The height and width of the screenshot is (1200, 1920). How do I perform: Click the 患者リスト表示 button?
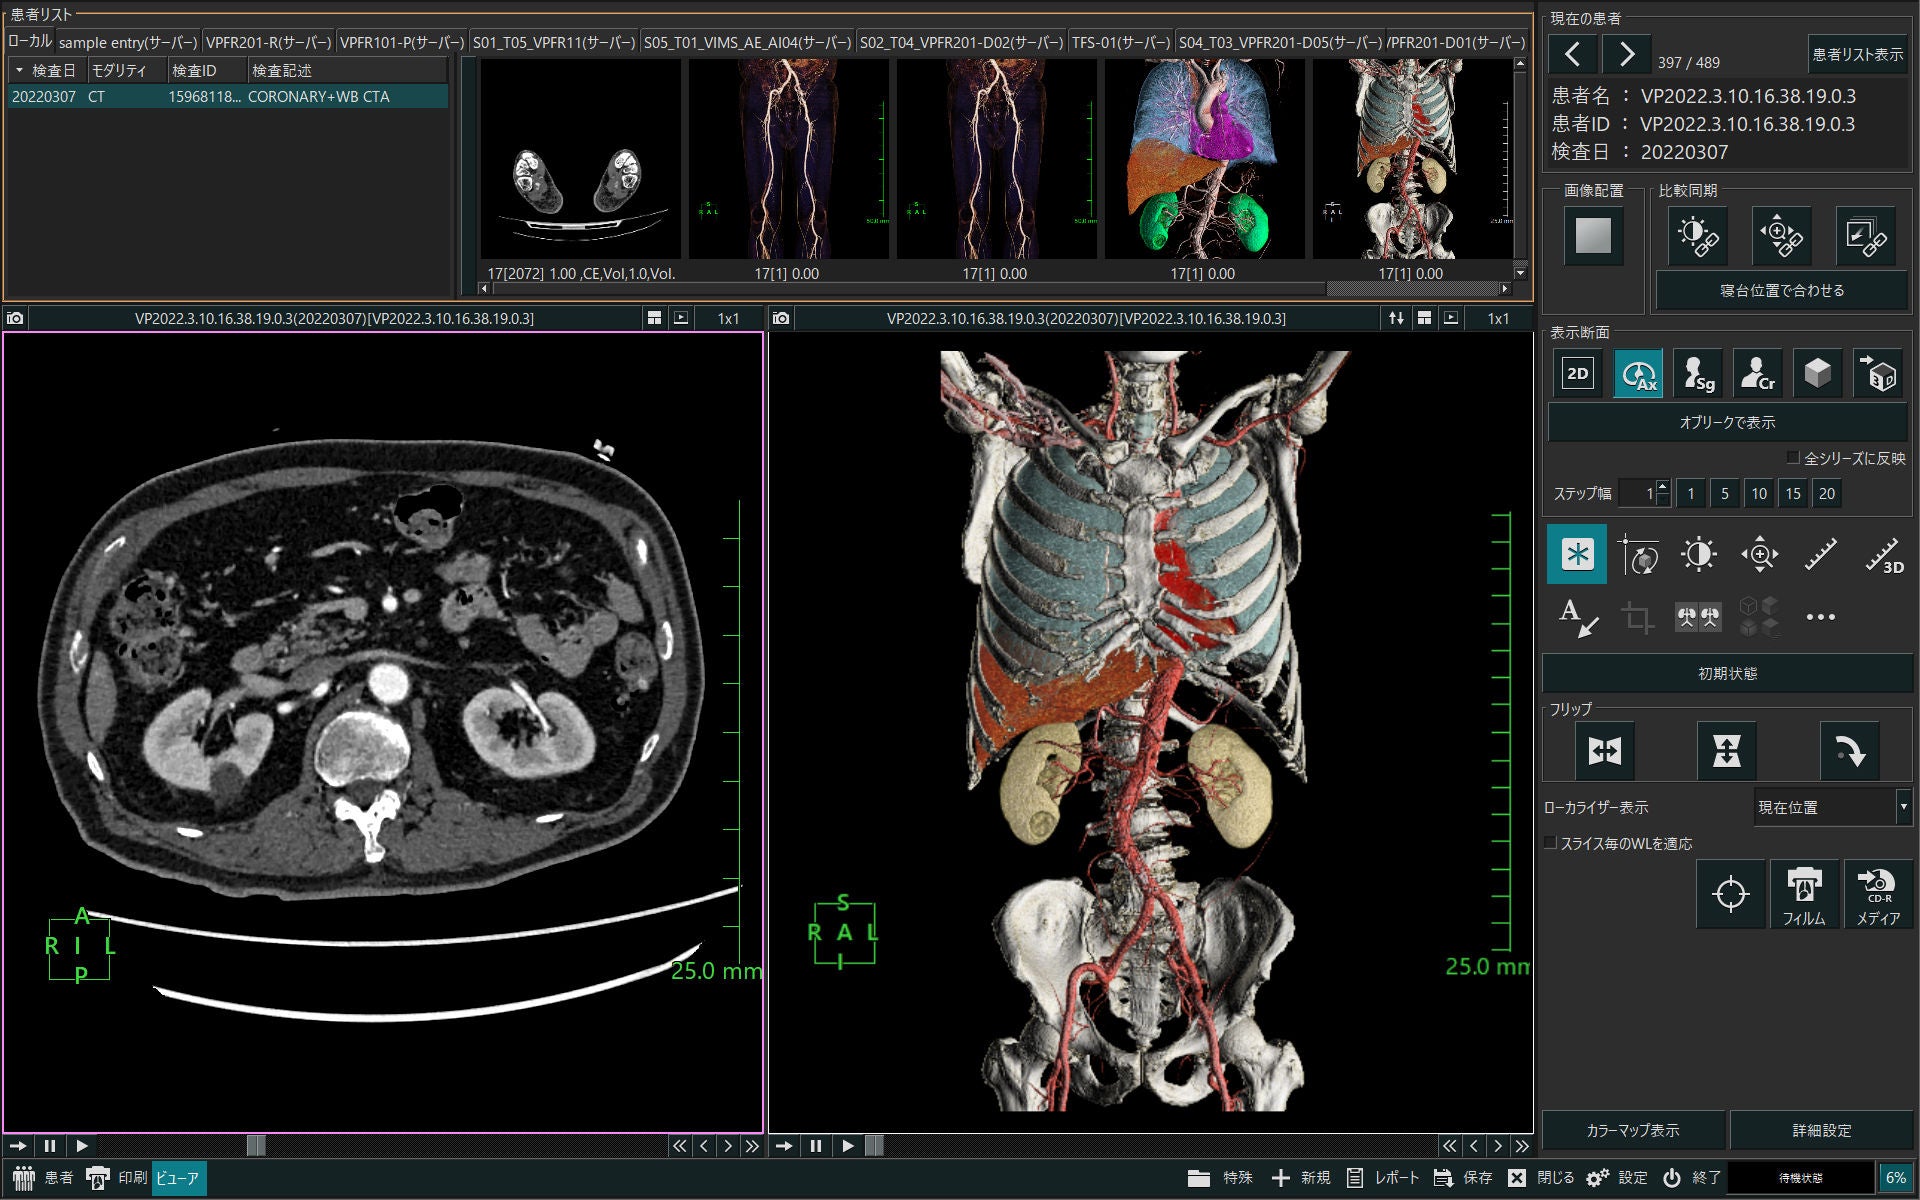tap(1858, 55)
